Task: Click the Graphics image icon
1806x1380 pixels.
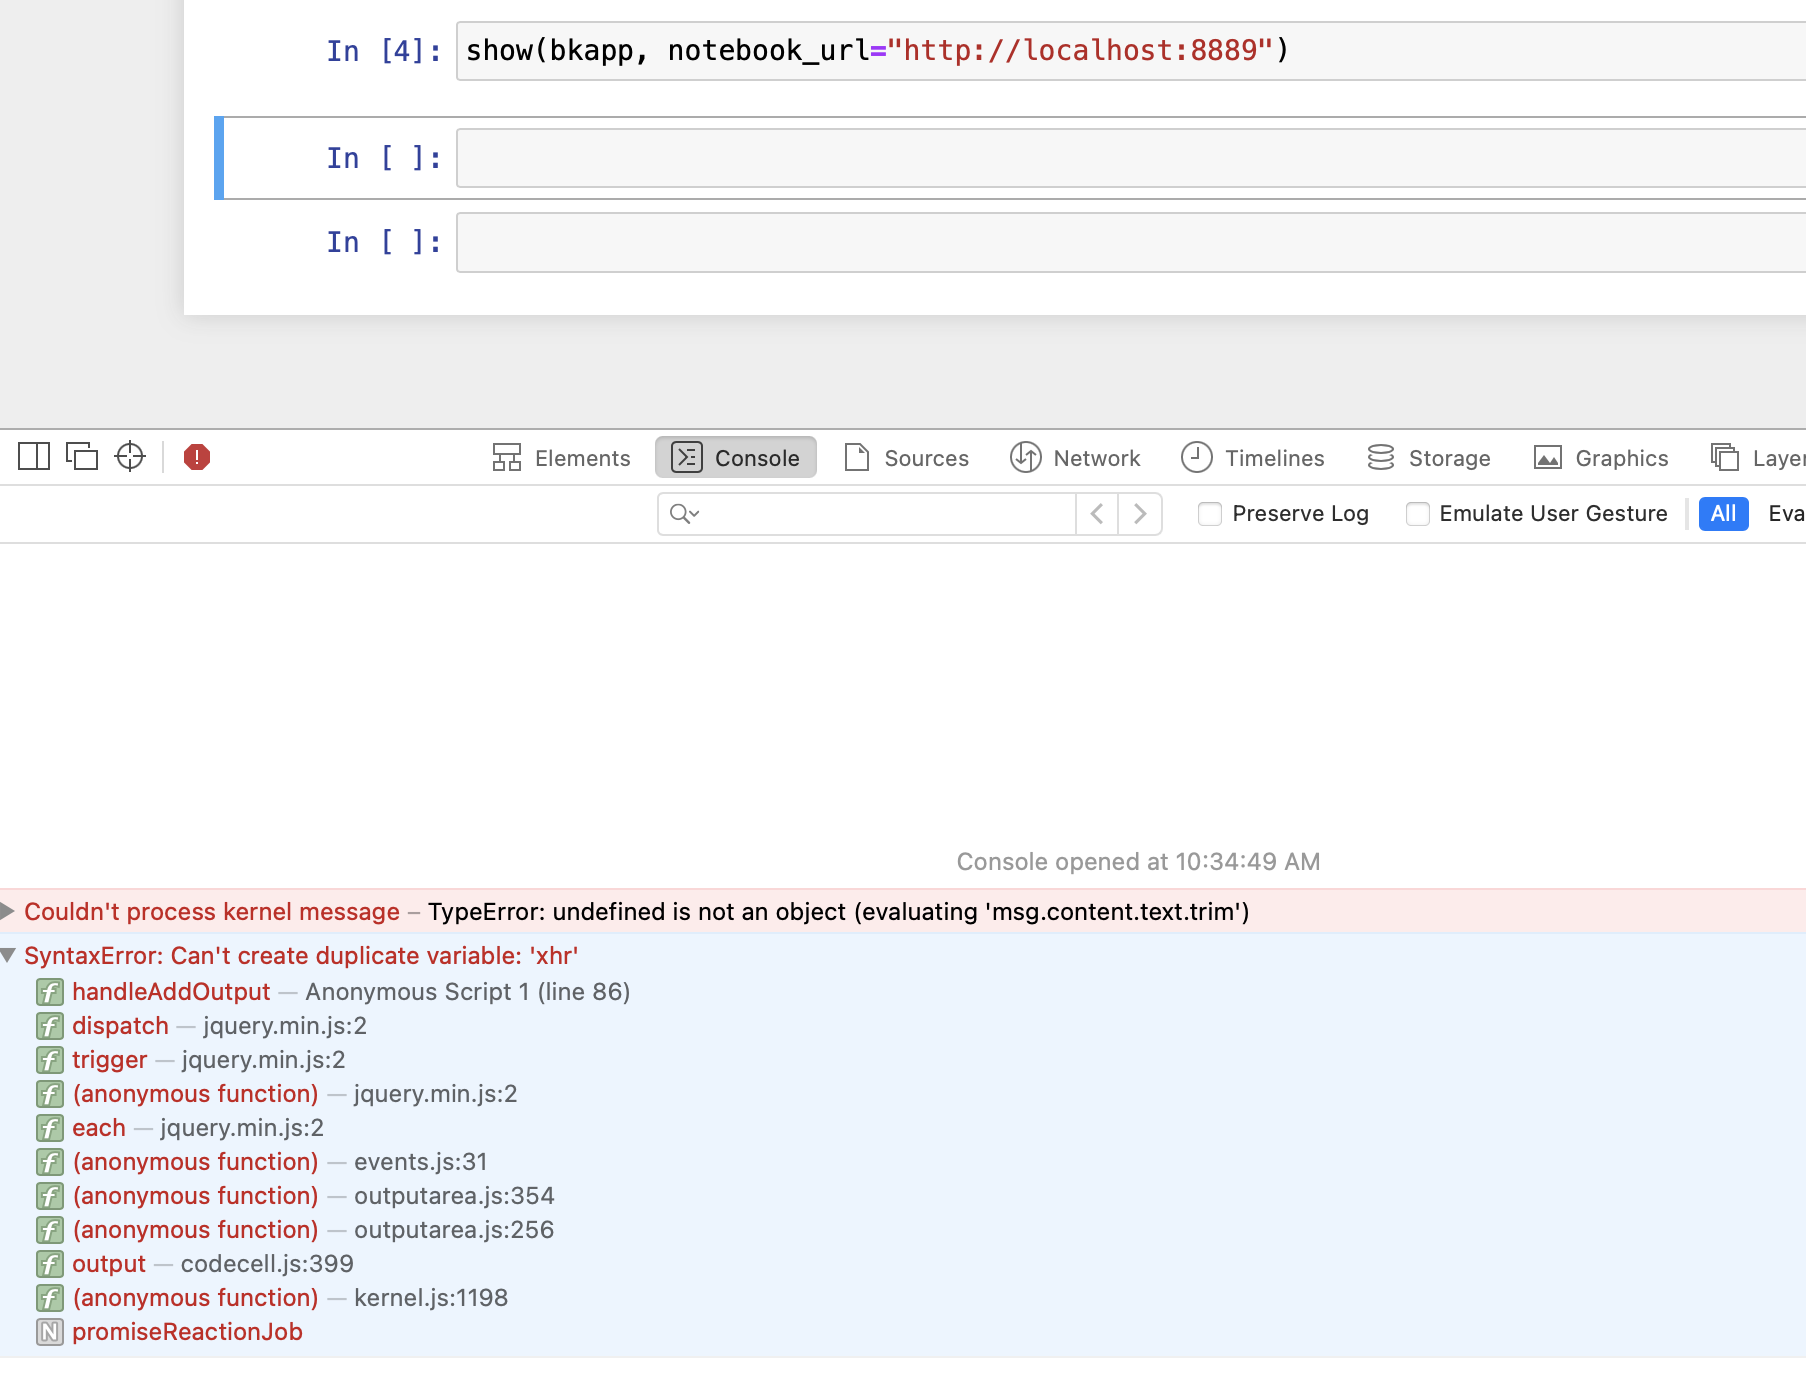Action: pos(1547,457)
